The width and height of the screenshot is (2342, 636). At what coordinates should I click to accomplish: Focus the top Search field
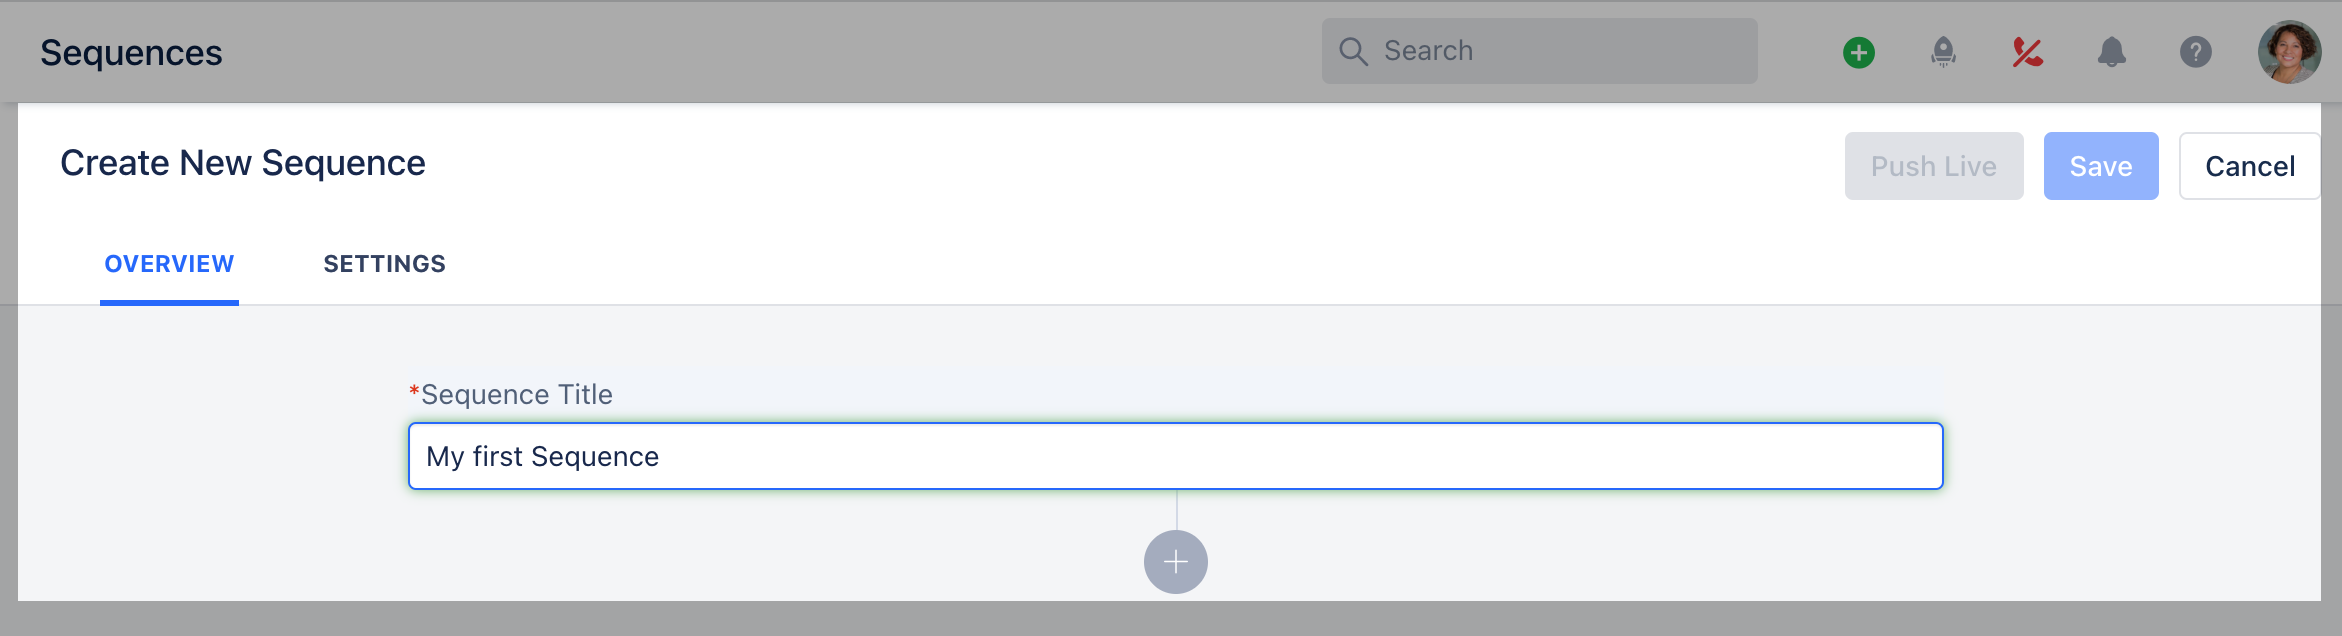1540,51
